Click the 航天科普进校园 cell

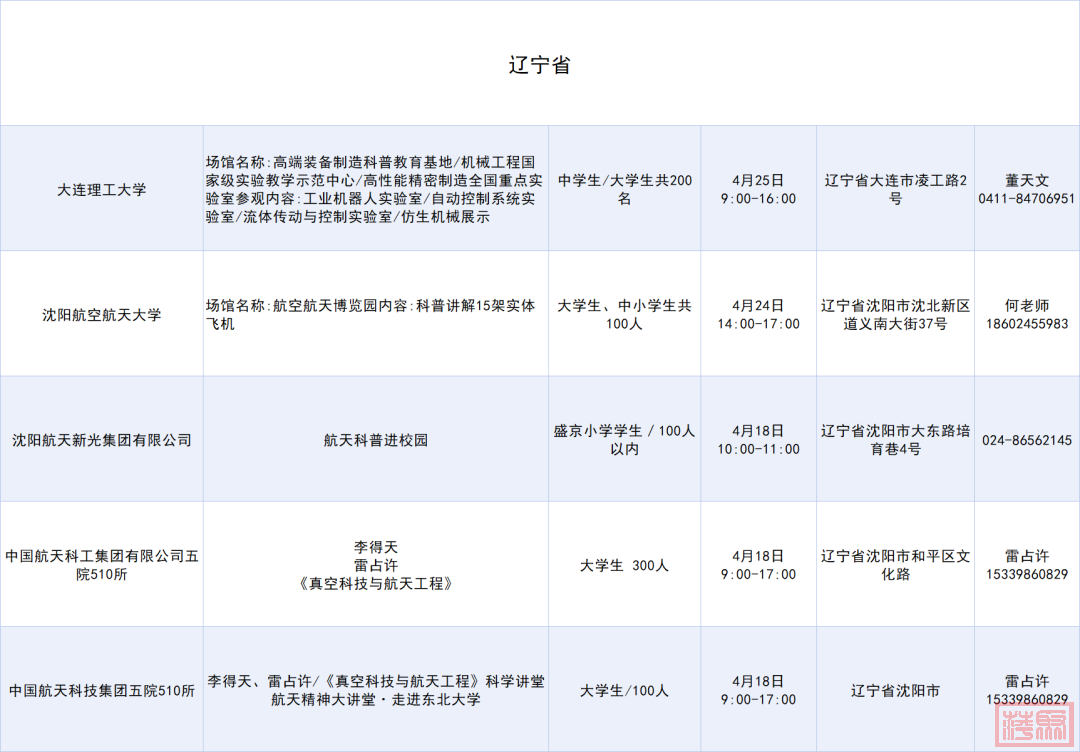pyautogui.click(x=376, y=439)
